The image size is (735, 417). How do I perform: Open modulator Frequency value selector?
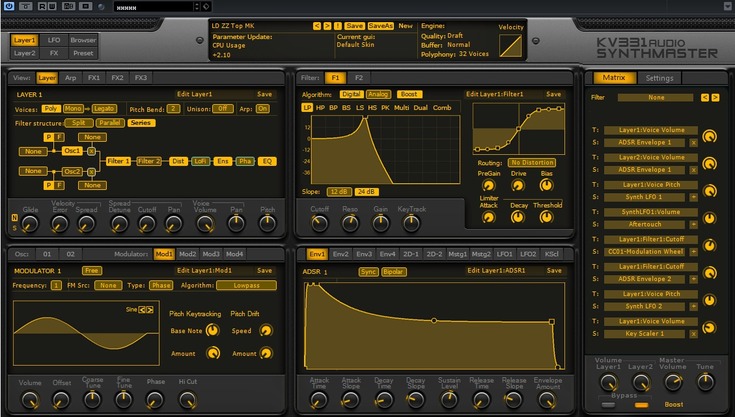[56, 285]
